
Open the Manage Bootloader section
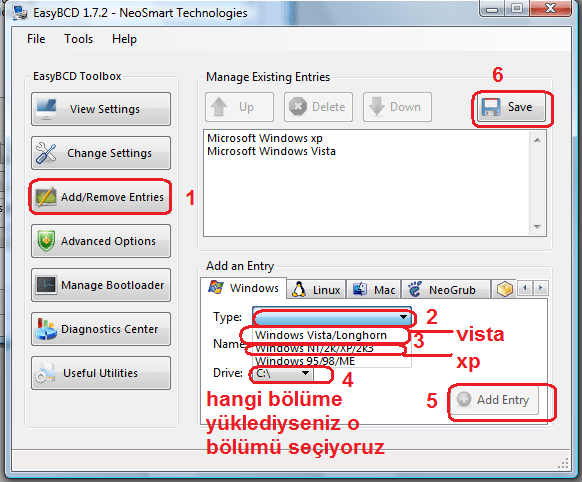tap(101, 285)
